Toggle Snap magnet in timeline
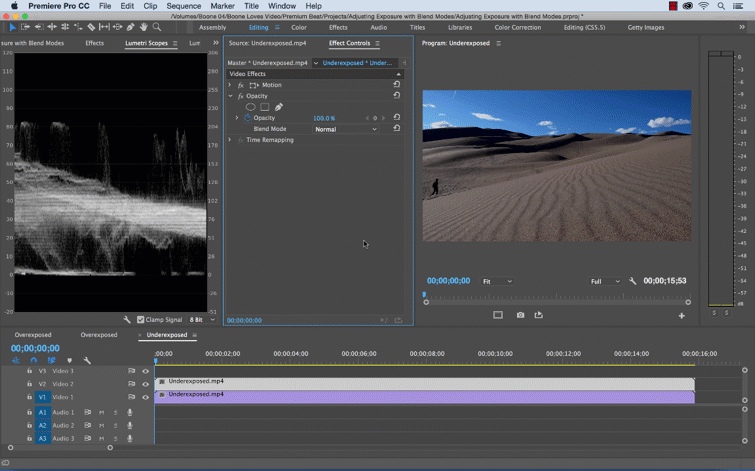This screenshot has width=755, height=471. (33, 361)
